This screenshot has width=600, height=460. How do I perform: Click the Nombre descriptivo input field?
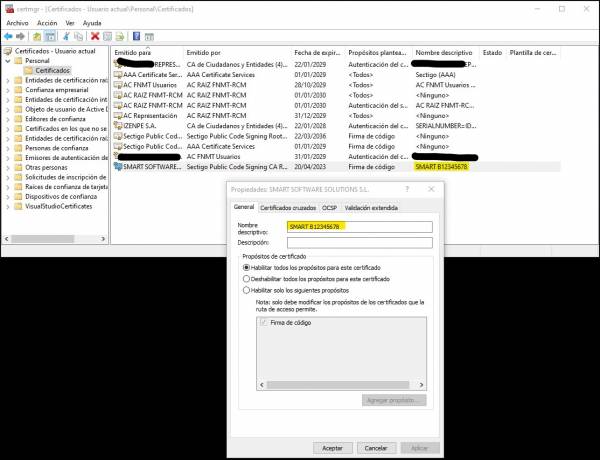360,227
